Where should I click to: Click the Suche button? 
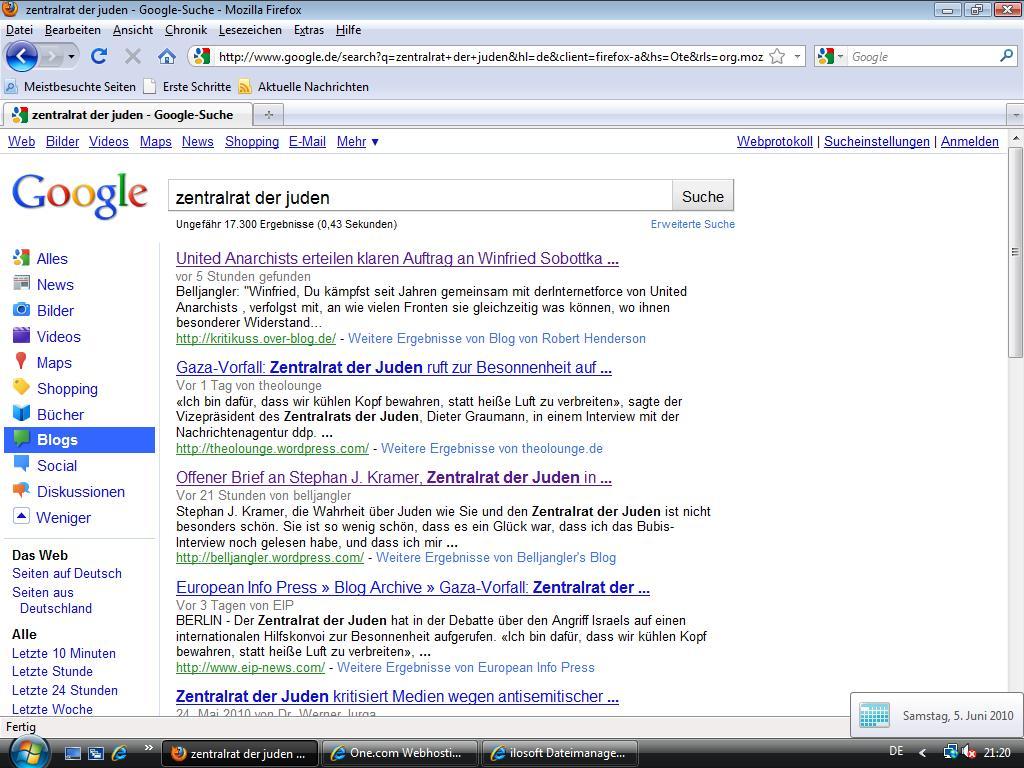(x=703, y=197)
